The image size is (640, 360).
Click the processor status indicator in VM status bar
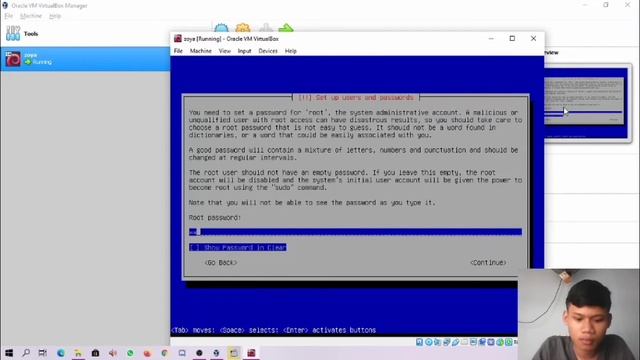pos(491,342)
